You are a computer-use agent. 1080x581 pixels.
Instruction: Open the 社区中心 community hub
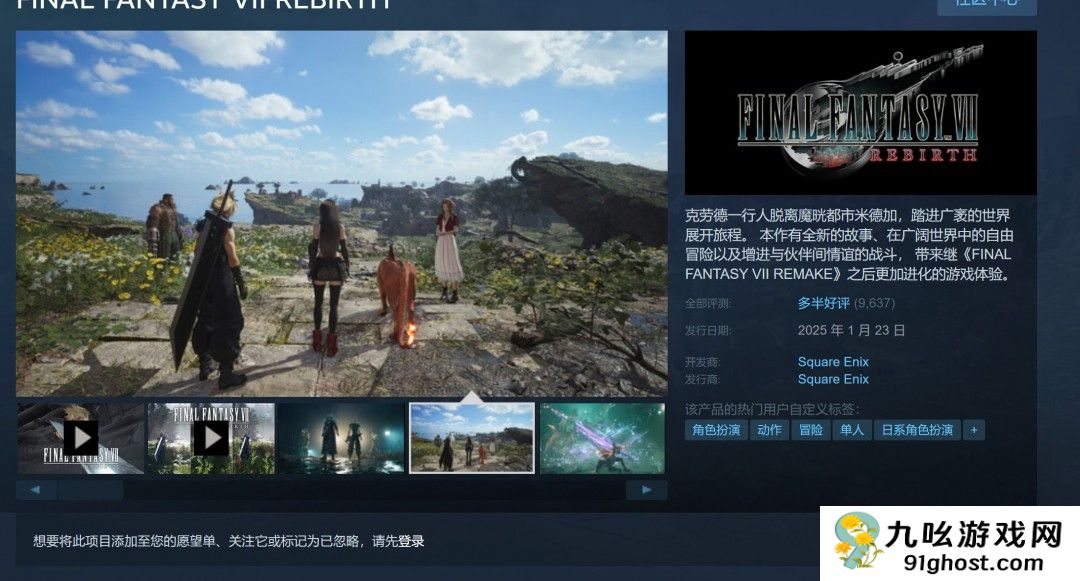point(985,6)
